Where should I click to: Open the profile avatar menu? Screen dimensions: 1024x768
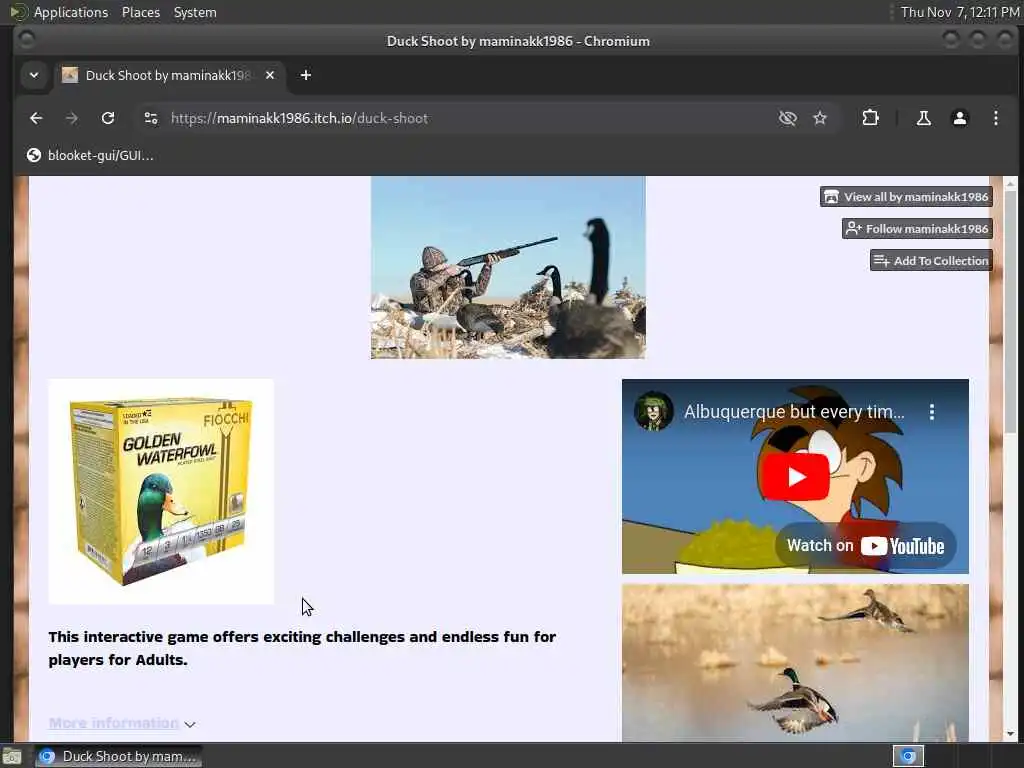tap(959, 118)
